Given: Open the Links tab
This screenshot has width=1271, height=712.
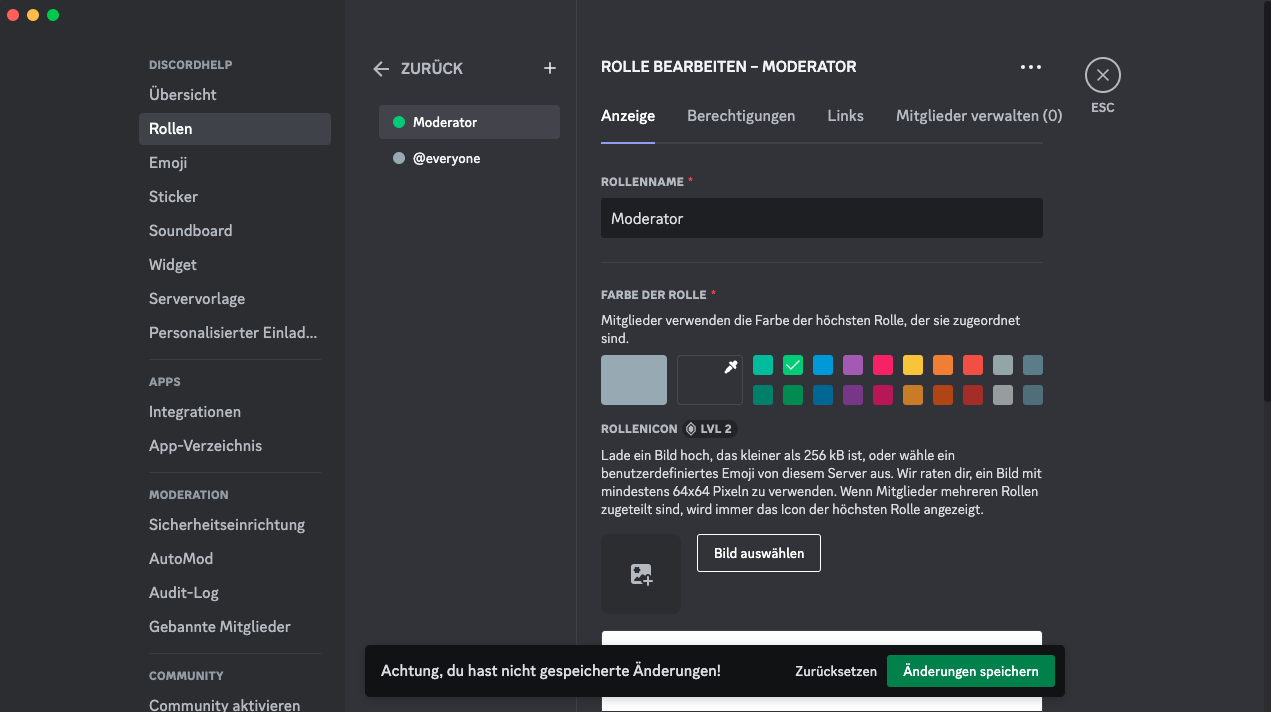Looking at the screenshot, I should (x=845, y=116).
